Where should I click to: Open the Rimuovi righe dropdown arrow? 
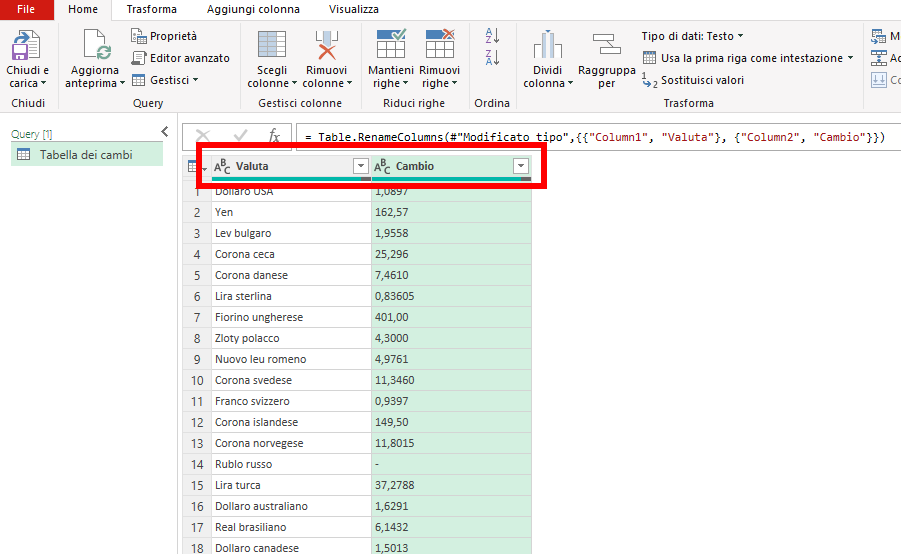[455, 83]
